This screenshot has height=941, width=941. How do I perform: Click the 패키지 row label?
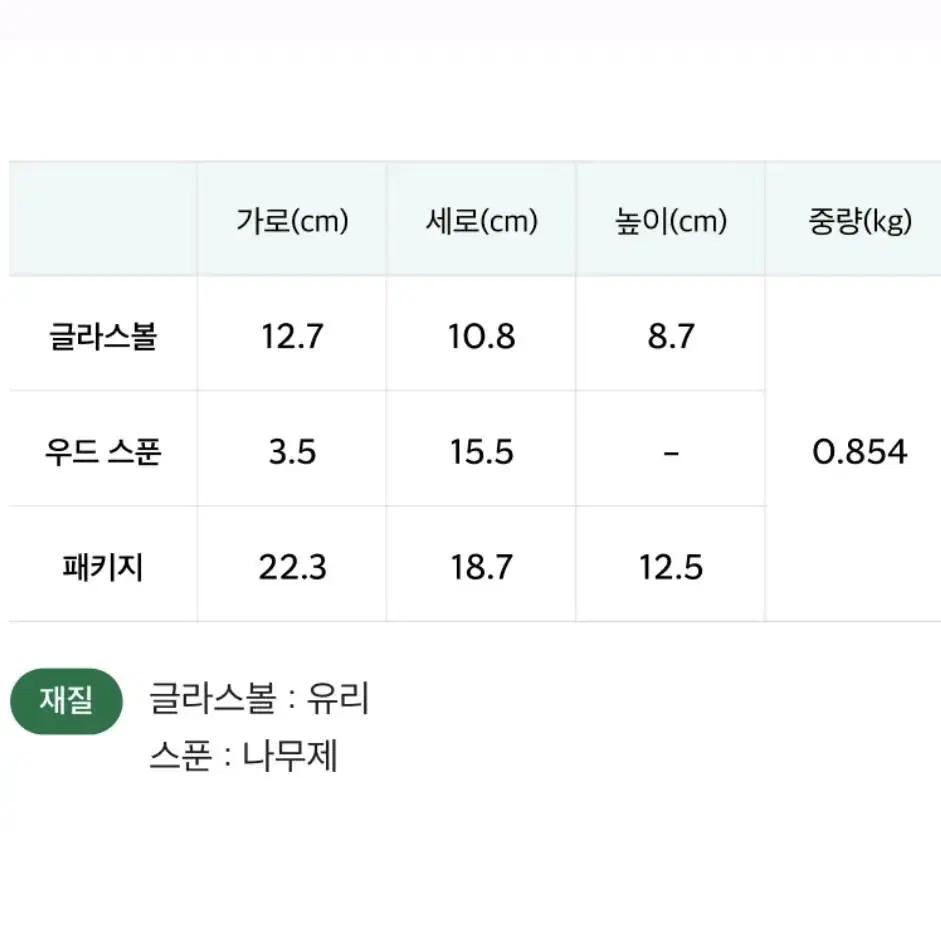[103, 567]
